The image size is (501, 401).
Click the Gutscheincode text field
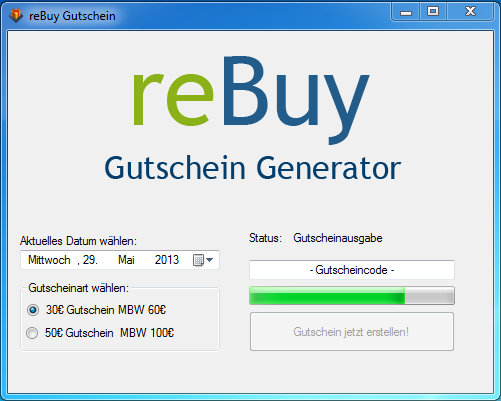(x=352, y=270)
